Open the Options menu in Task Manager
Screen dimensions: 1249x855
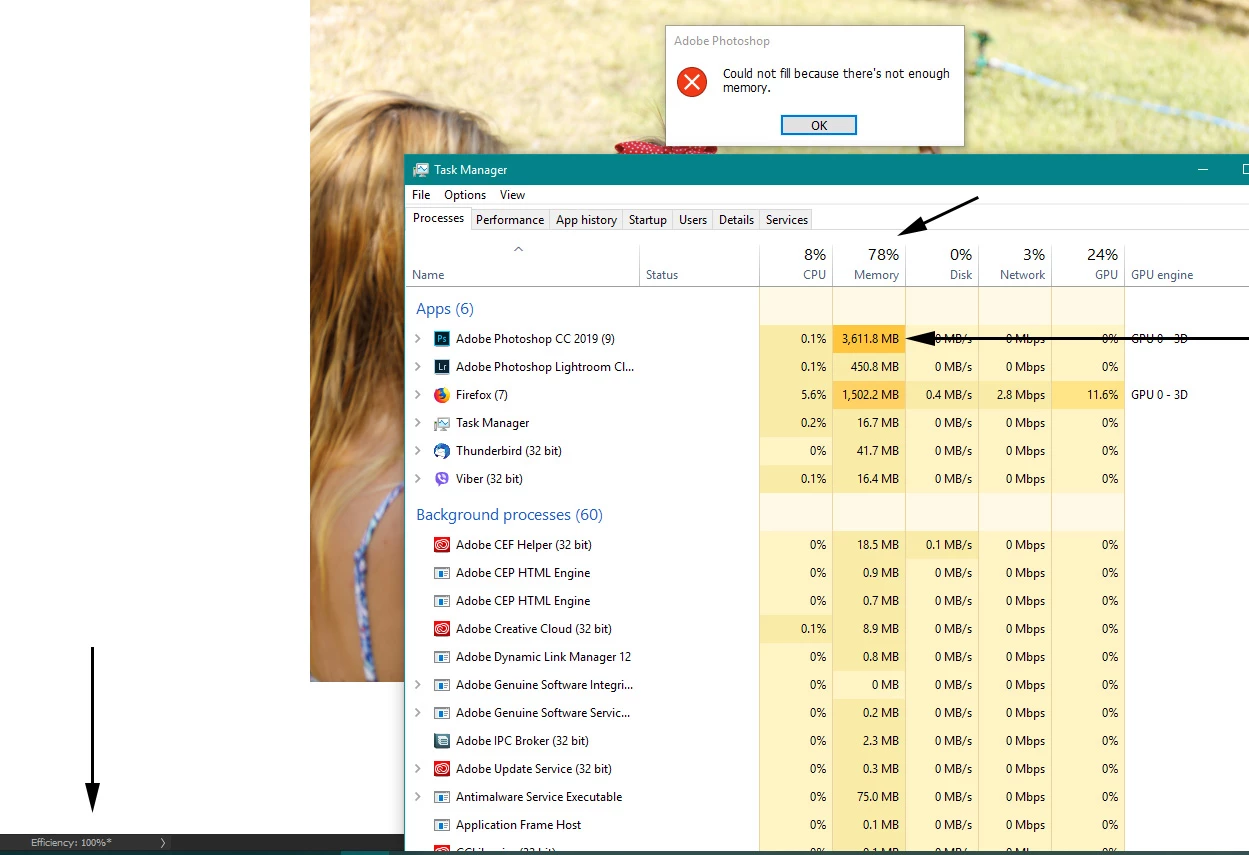tap(465, 195)
